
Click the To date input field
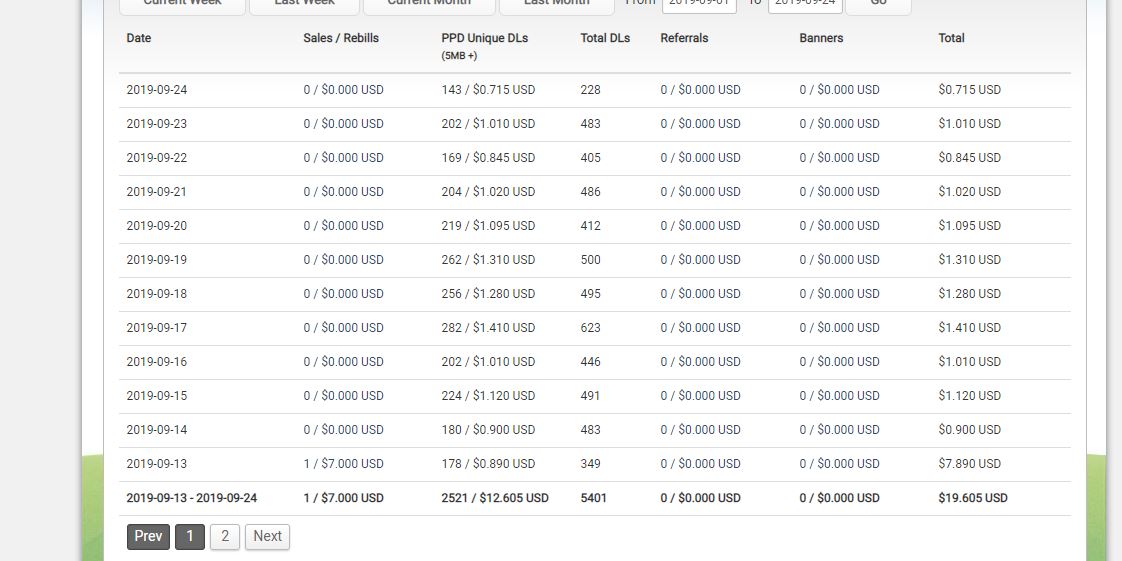tap(805, 6)
